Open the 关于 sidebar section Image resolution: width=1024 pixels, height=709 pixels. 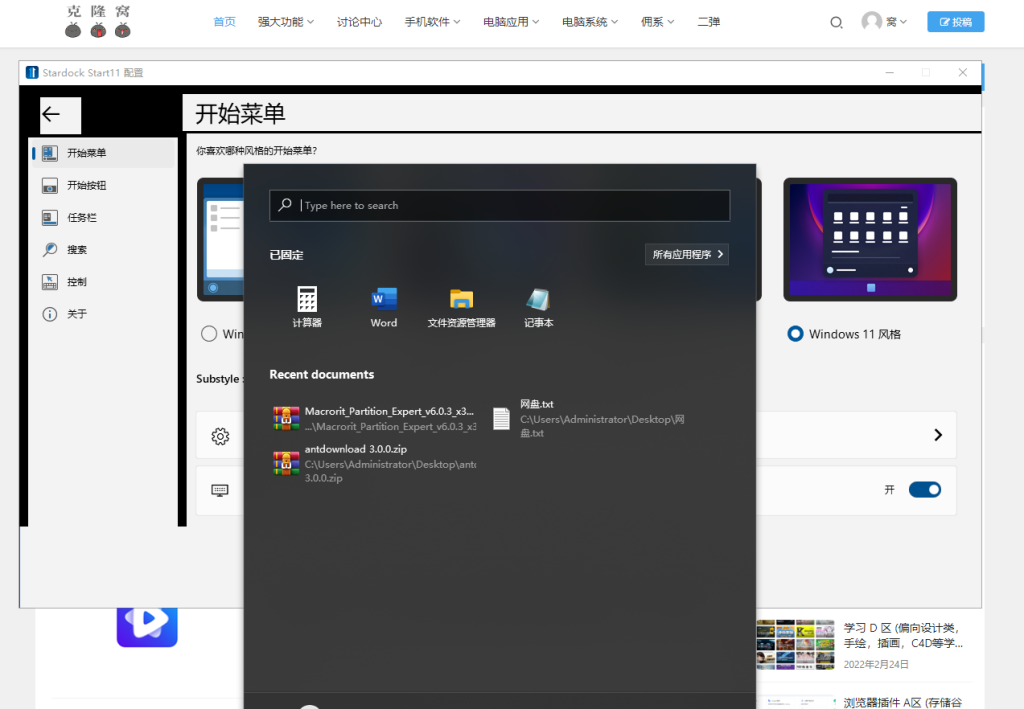[103, 314]
